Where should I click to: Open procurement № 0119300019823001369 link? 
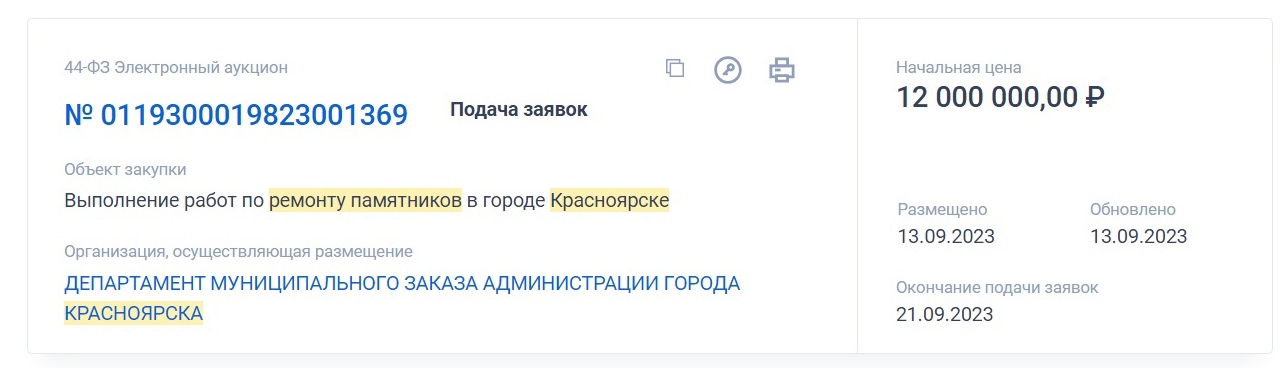[236, 115]
